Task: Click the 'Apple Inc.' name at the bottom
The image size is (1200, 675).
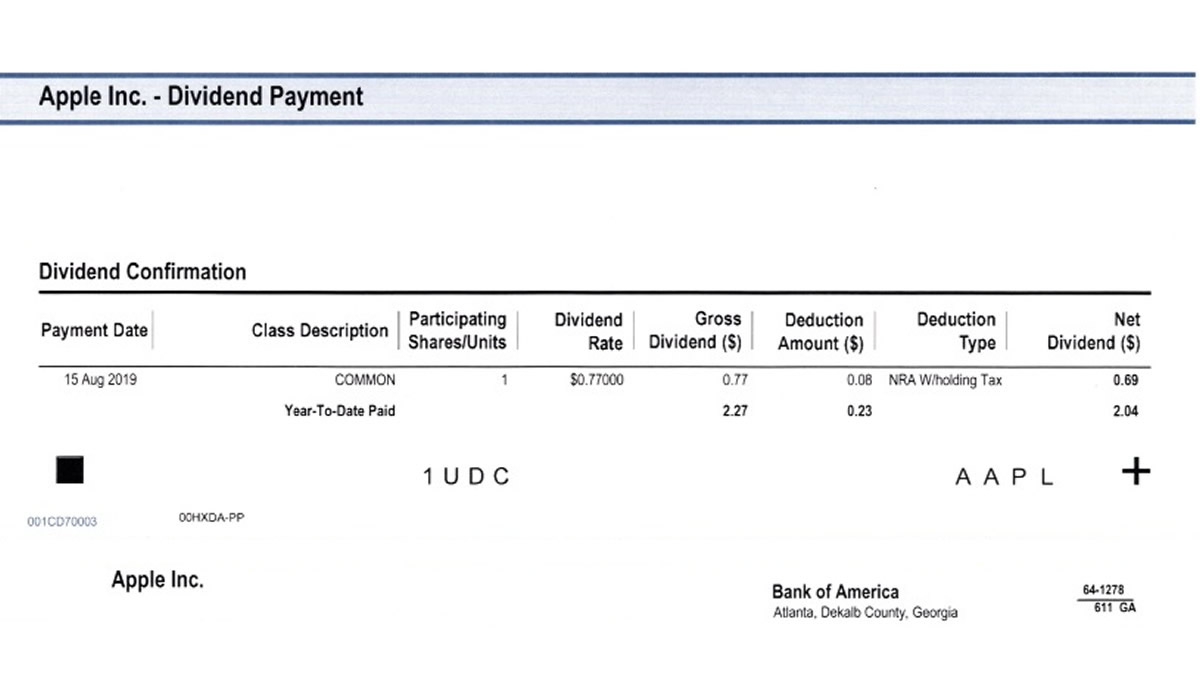Action: coord(157,580)
